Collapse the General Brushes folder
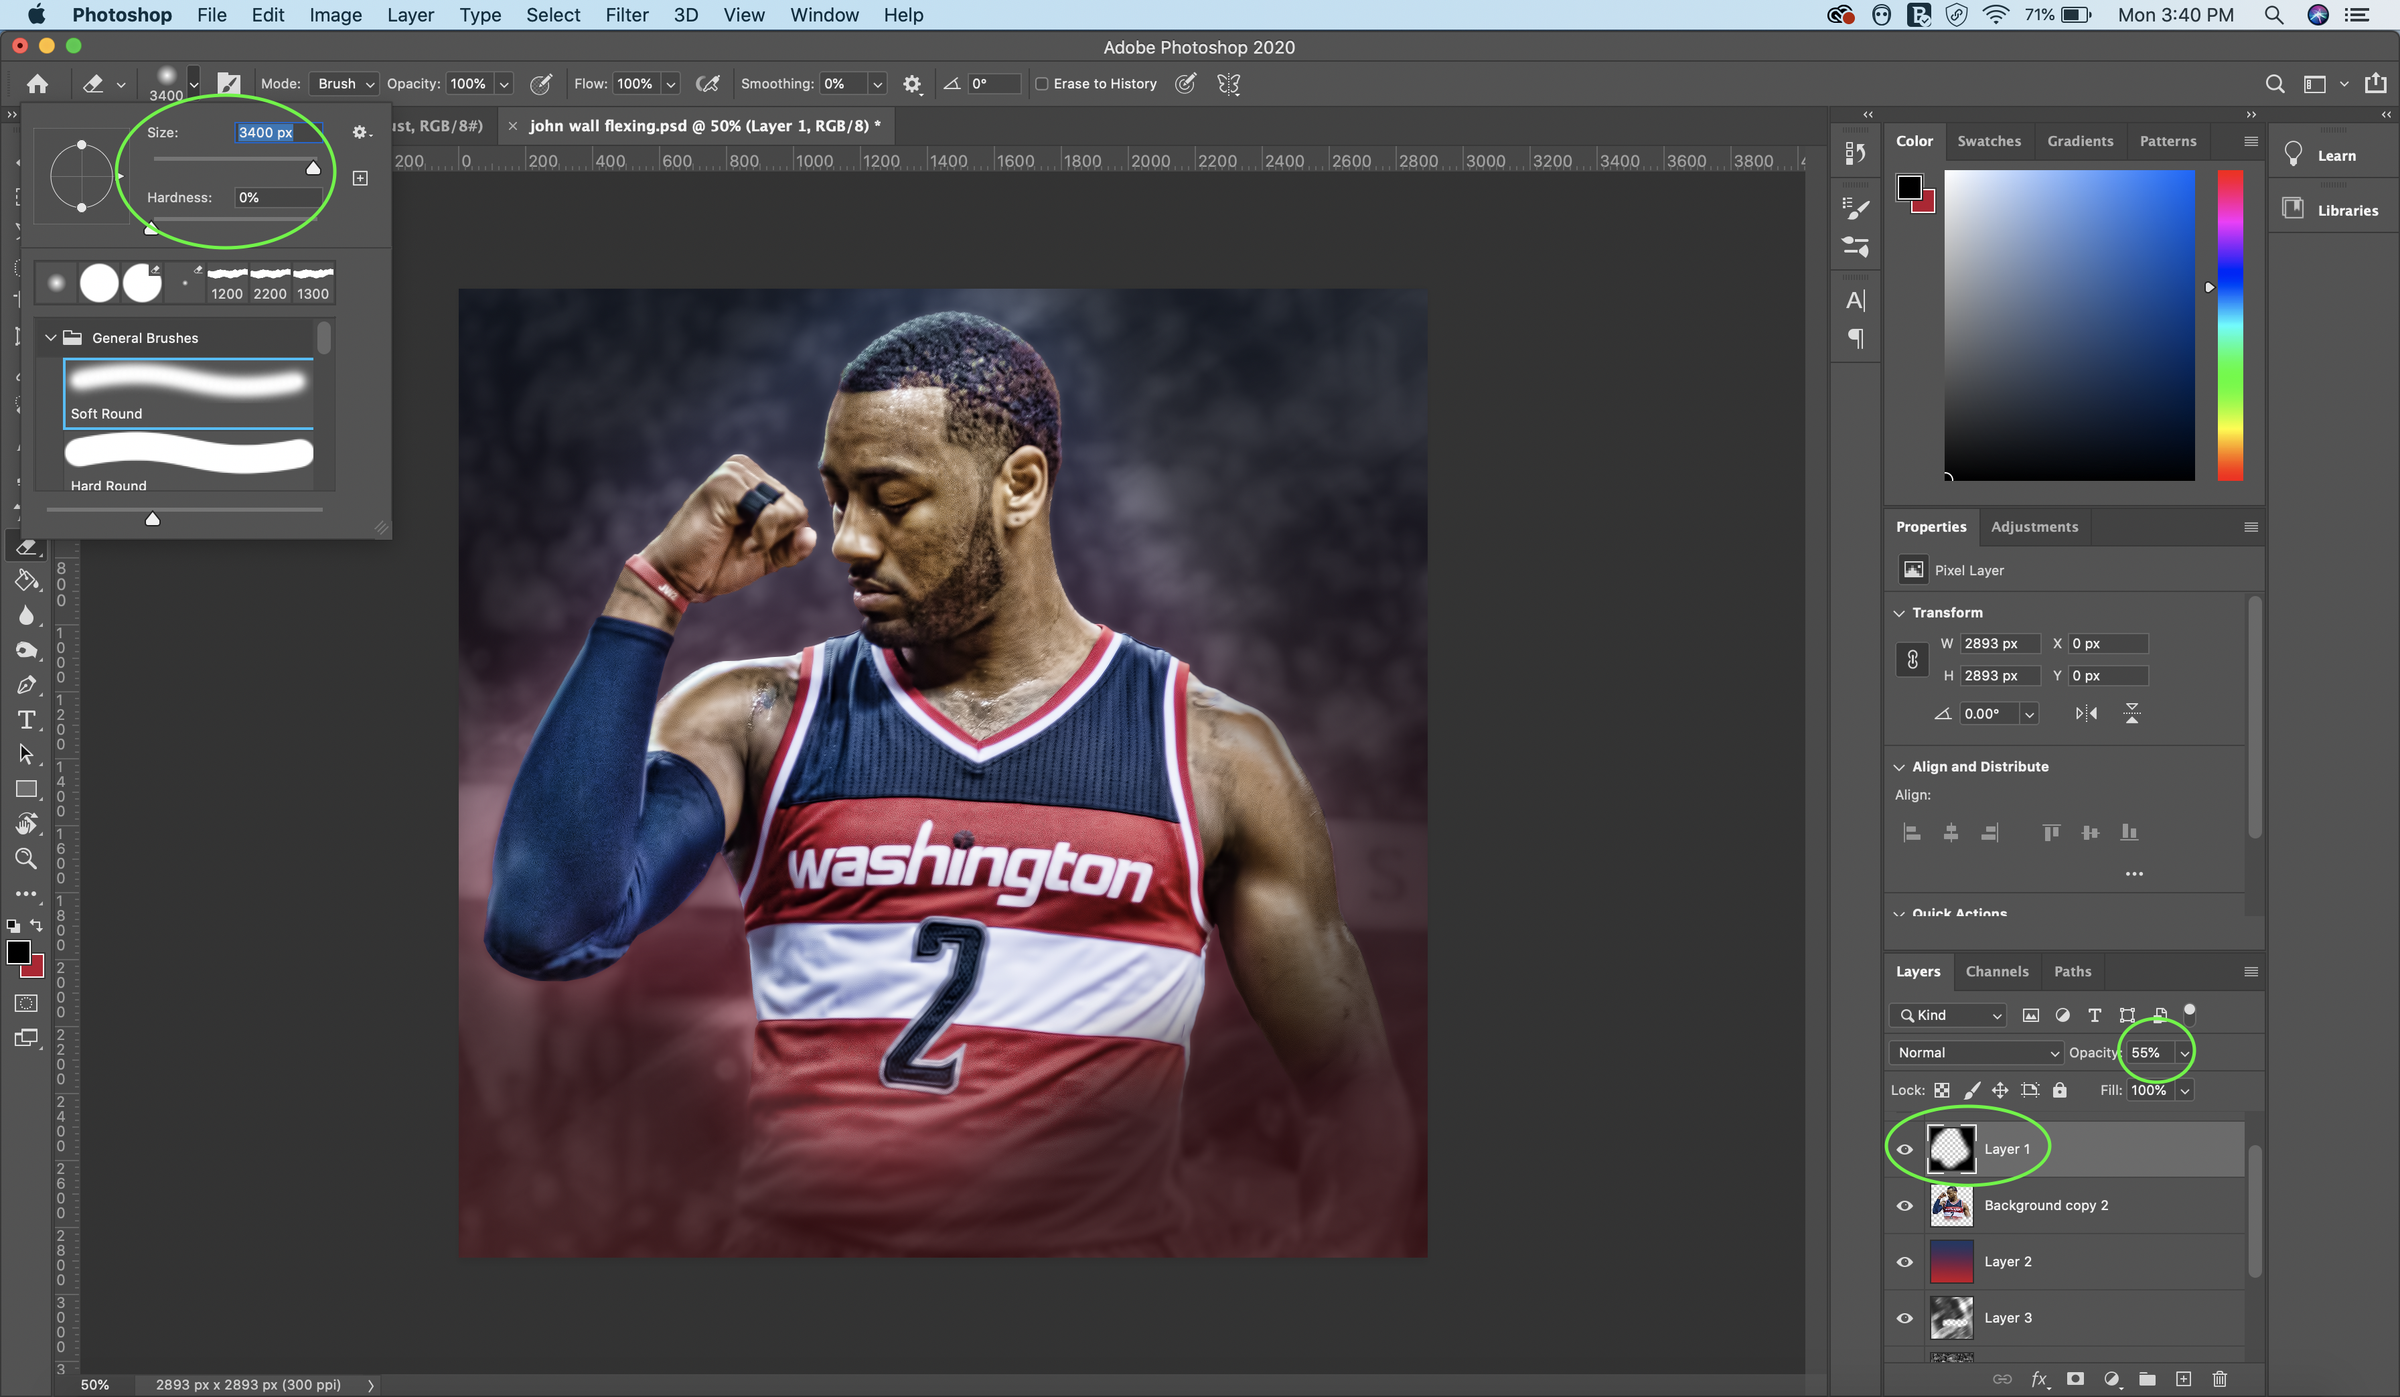 point(51,338)
